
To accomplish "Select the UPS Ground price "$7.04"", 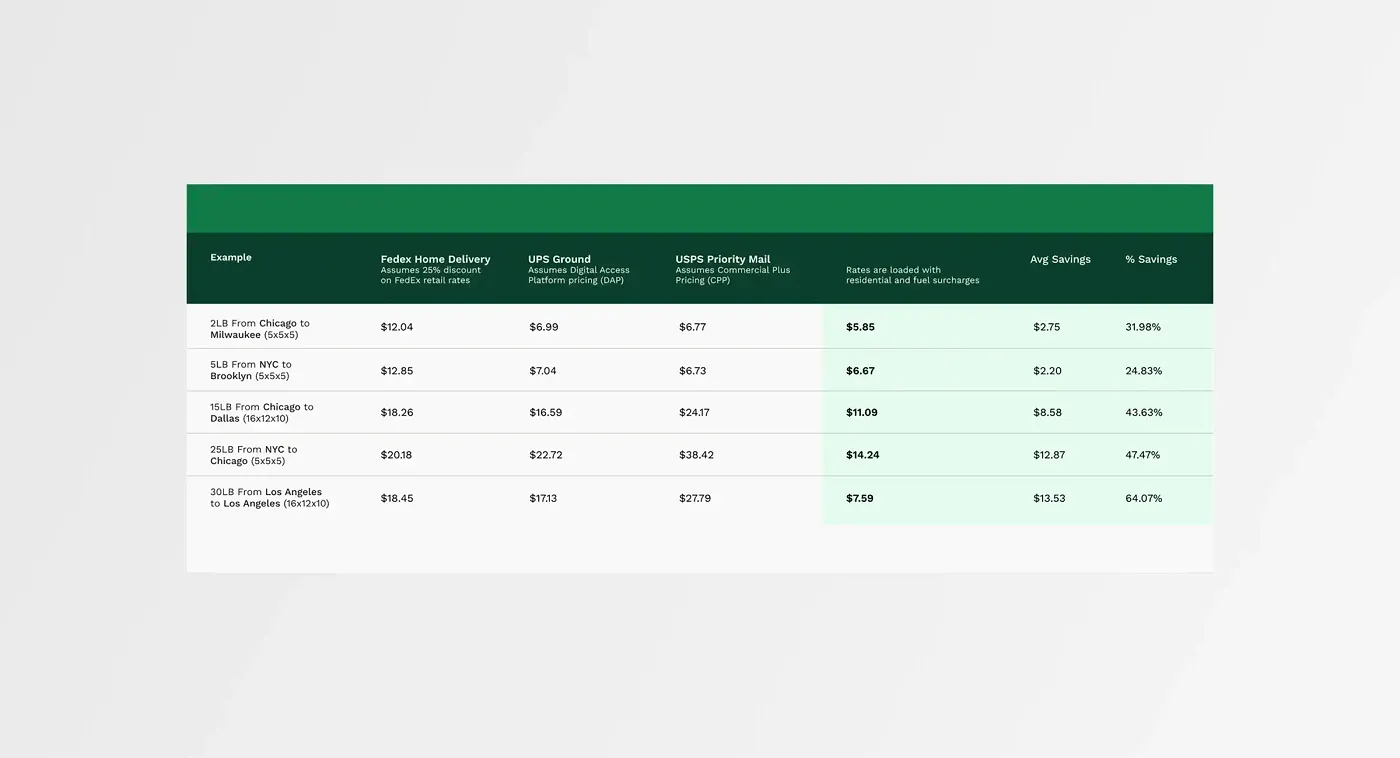I will (x=543, y=371).
